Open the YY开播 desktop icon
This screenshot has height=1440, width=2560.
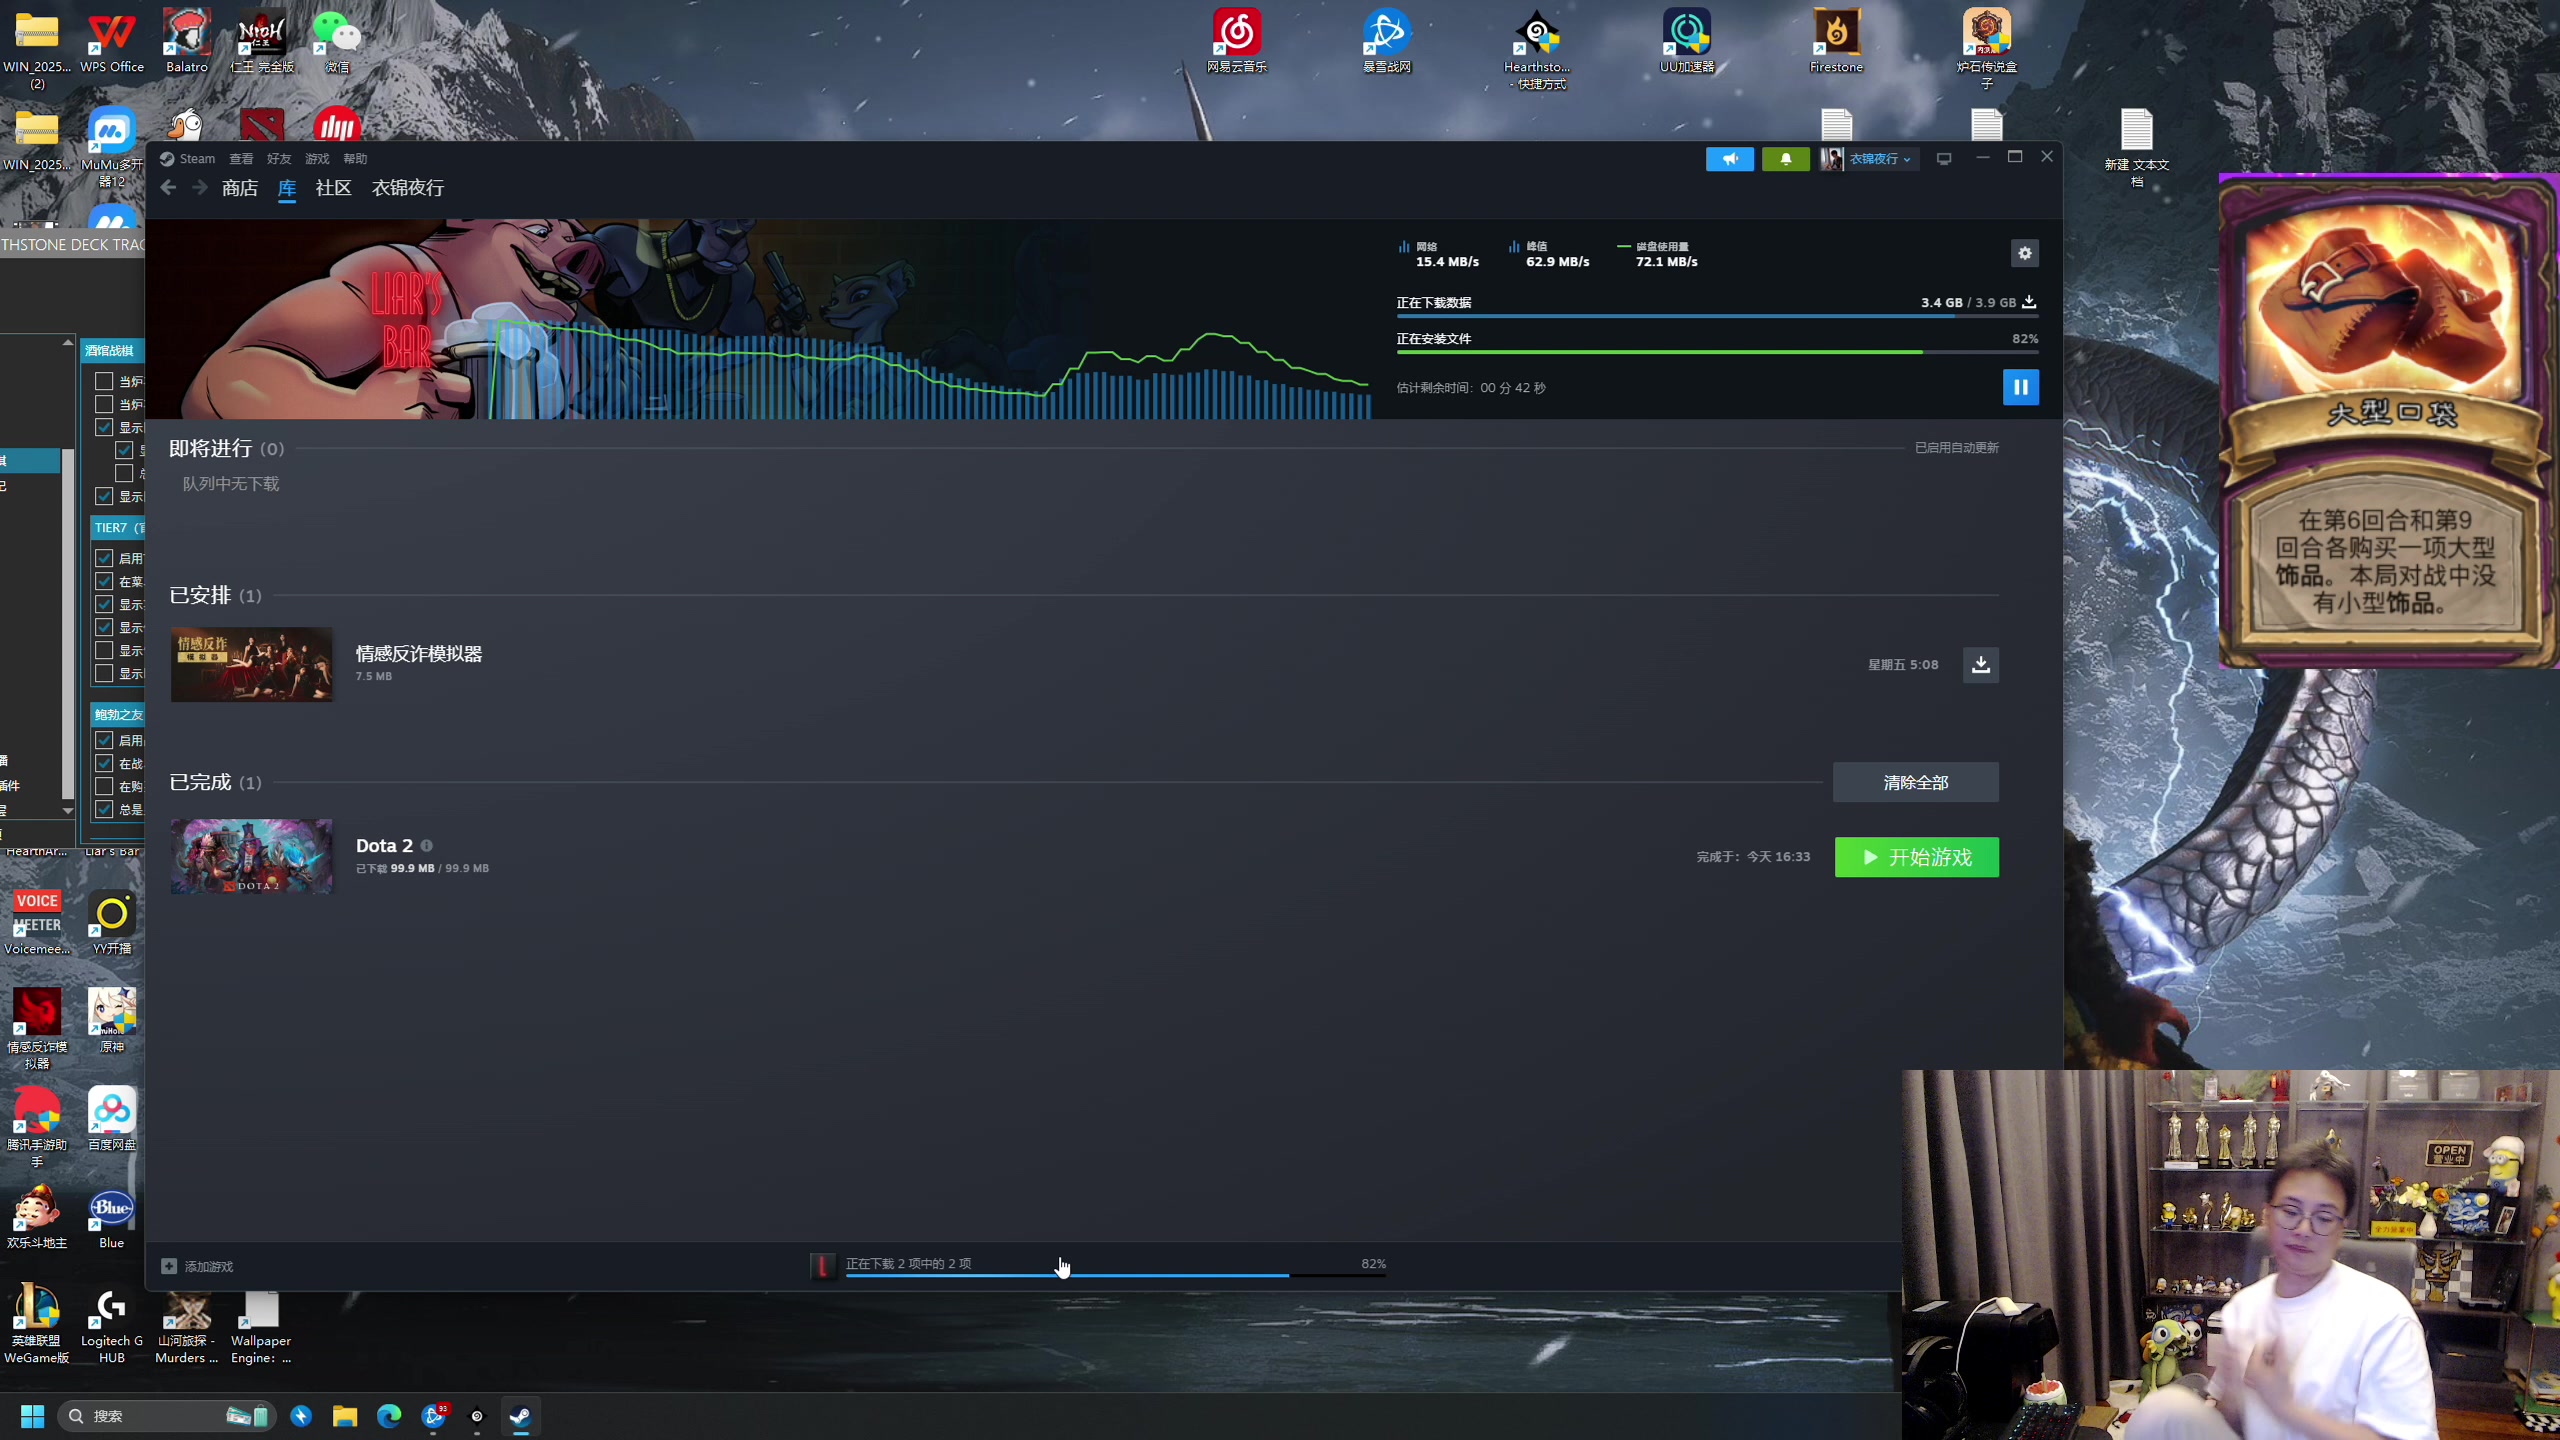tap(112, 922)
